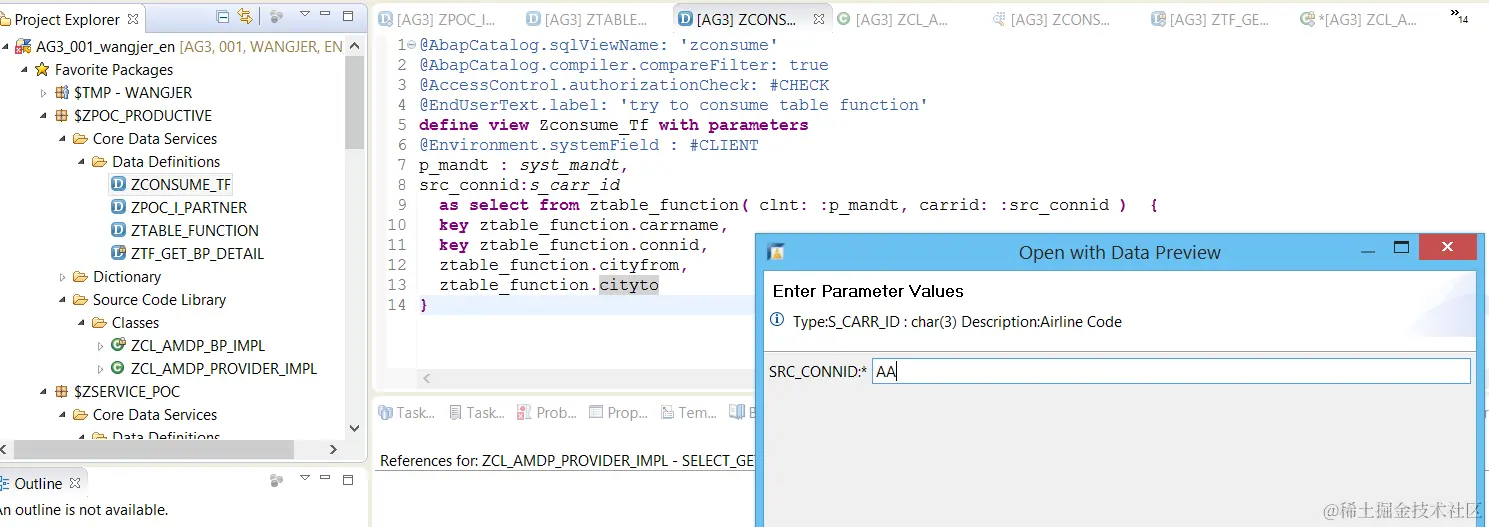Maximize the Outline view

pos(348,480)
